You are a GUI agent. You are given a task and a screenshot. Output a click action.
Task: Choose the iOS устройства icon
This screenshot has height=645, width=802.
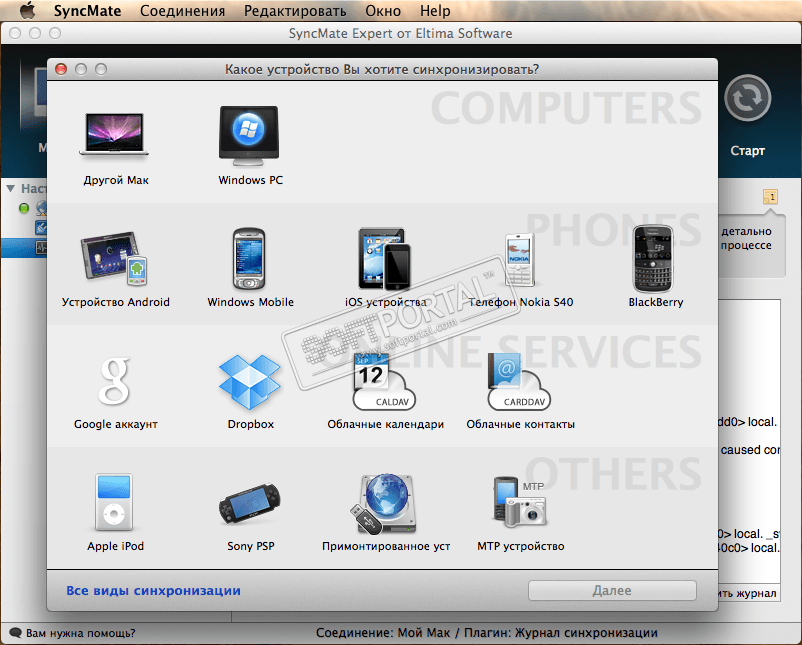[385, 259]
